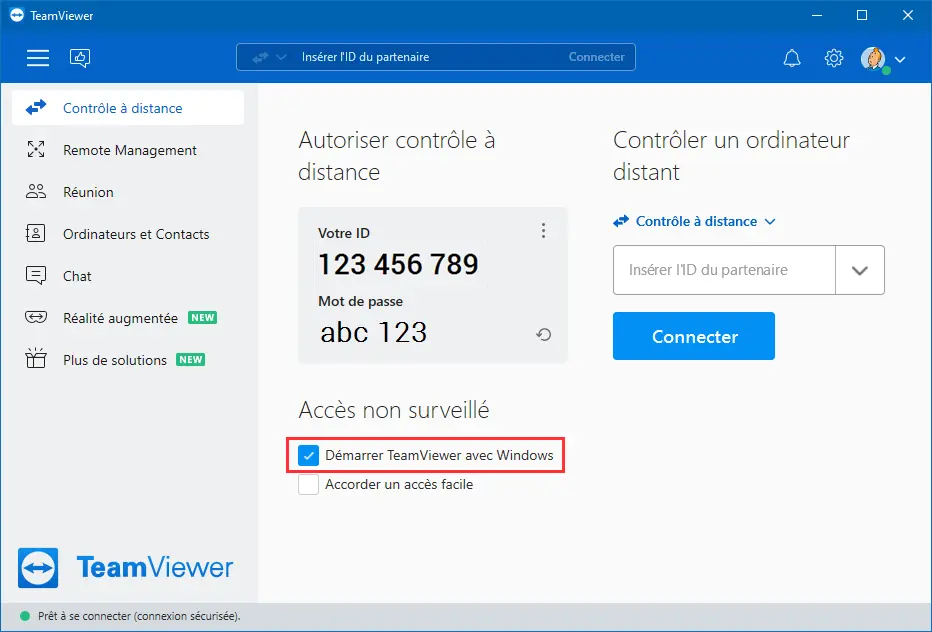This screenshot has width=932, height=632.
Task: Click the contacts book icon
Action: (x=36, y=233)
